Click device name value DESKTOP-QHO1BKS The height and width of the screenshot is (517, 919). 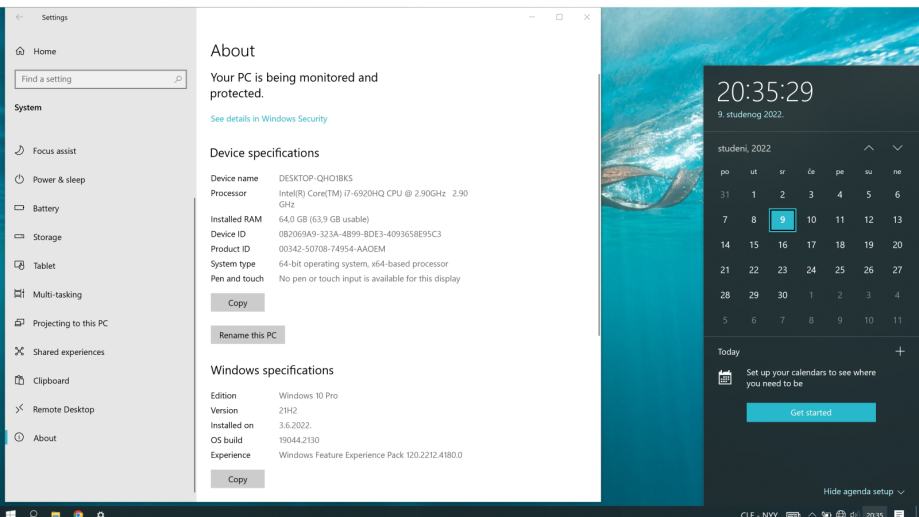tap(315, 178)
